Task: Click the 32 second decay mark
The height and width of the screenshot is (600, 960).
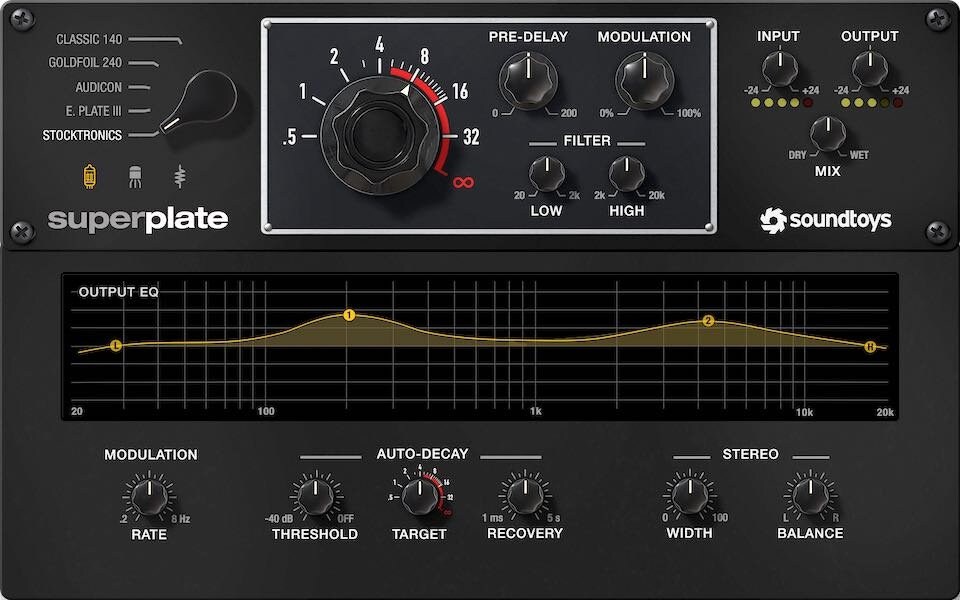Action: click(x=471, y=137)
